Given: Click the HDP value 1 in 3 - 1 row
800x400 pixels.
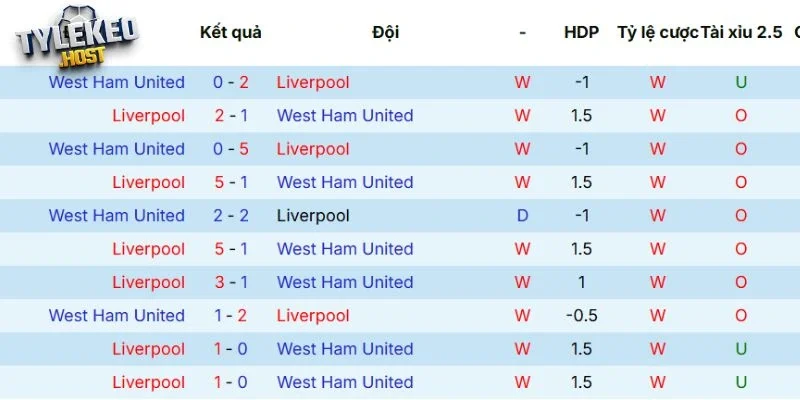Looking at the screenshot, I should [581, 282].
